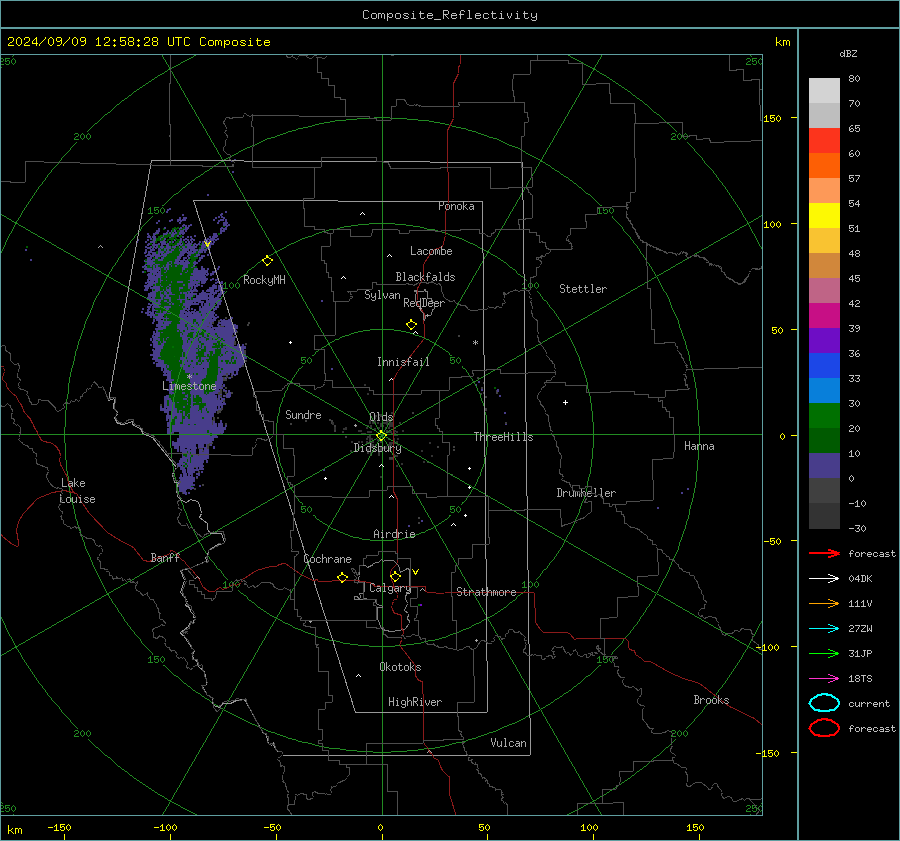Select the orange 111V arrow icon

pyautogui.click(x=824, y=603)
